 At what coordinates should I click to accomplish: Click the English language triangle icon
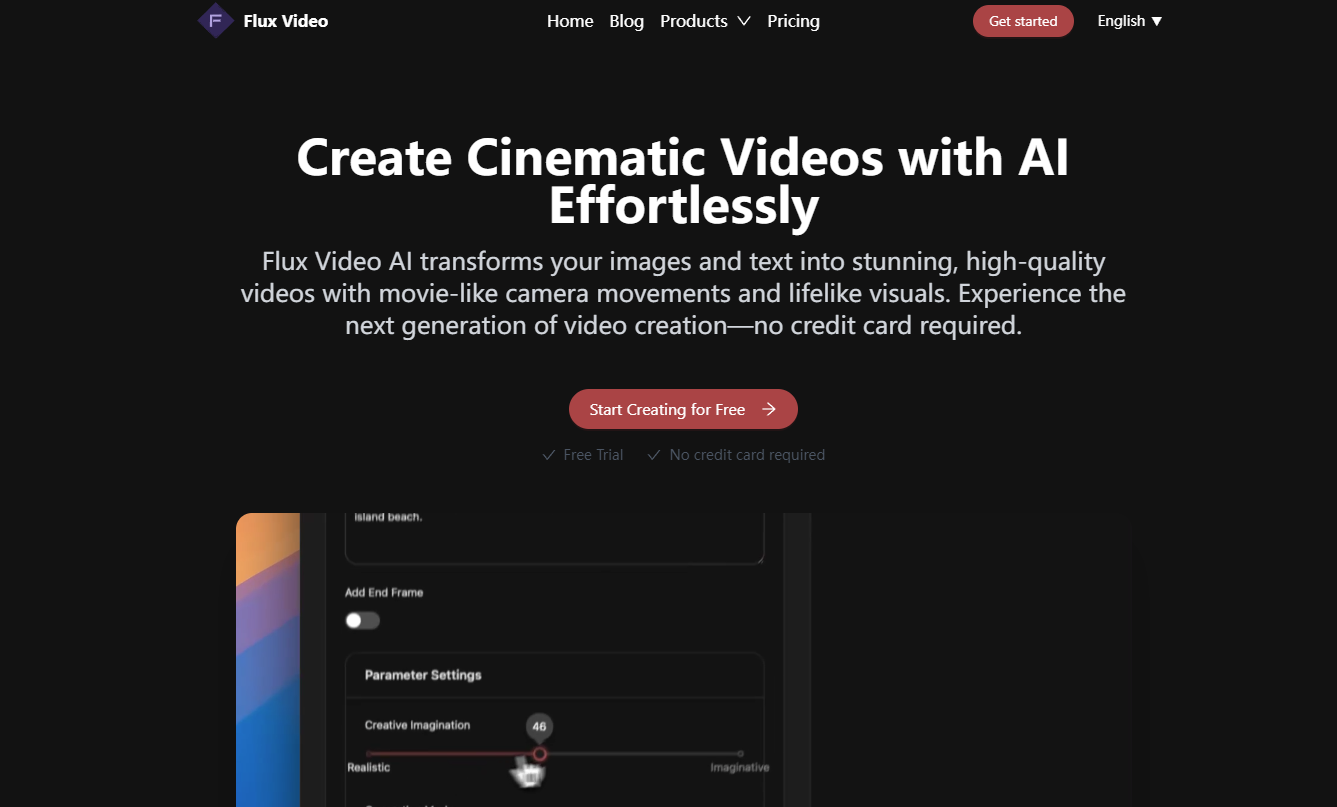[x=1158, y=21]
